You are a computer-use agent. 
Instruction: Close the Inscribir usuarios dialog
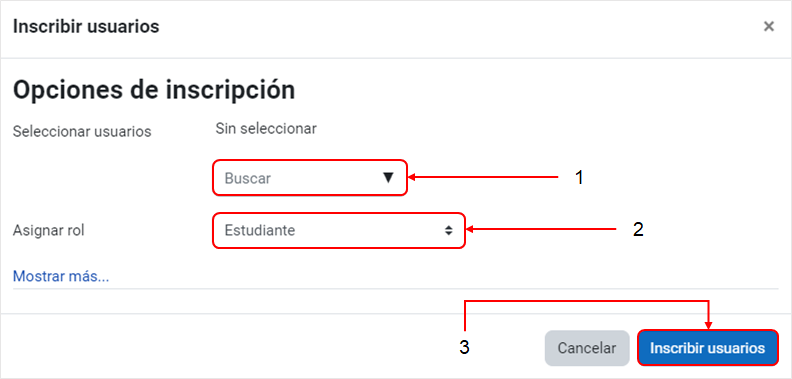pos(768,26)
